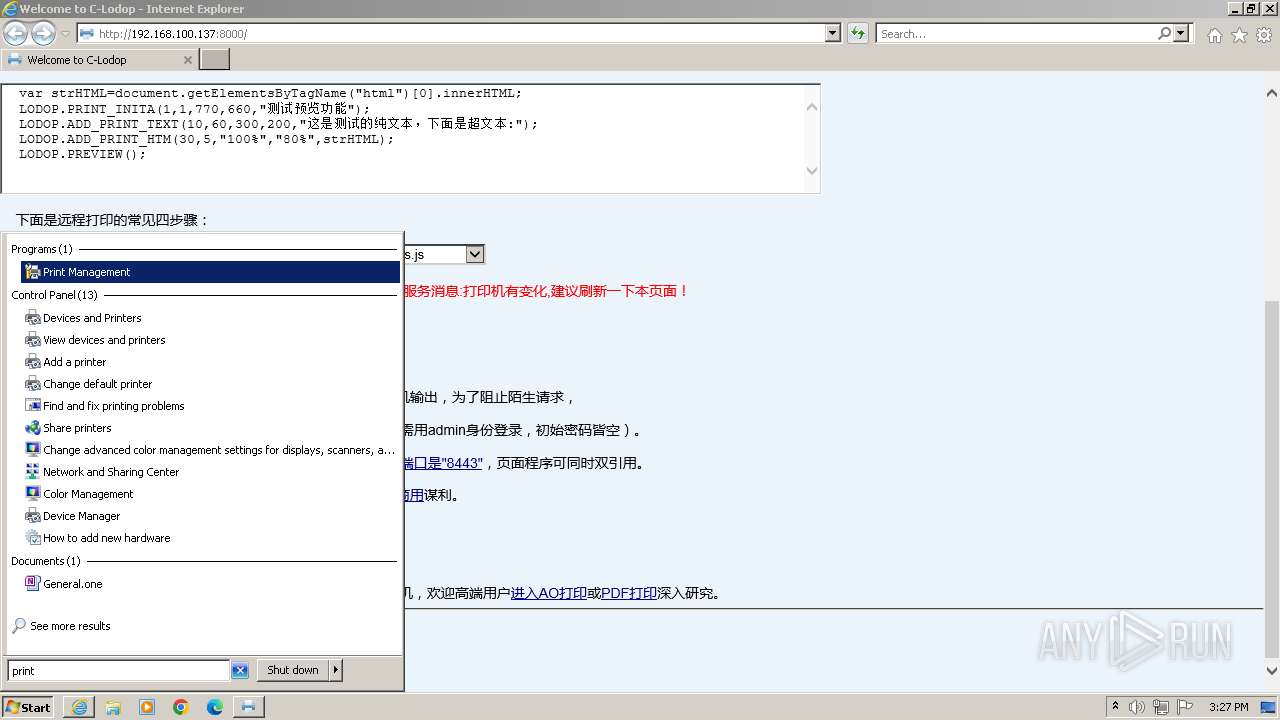The image size is (1280, 720).
Task: Click the Share printers icon
Action: 33,428
